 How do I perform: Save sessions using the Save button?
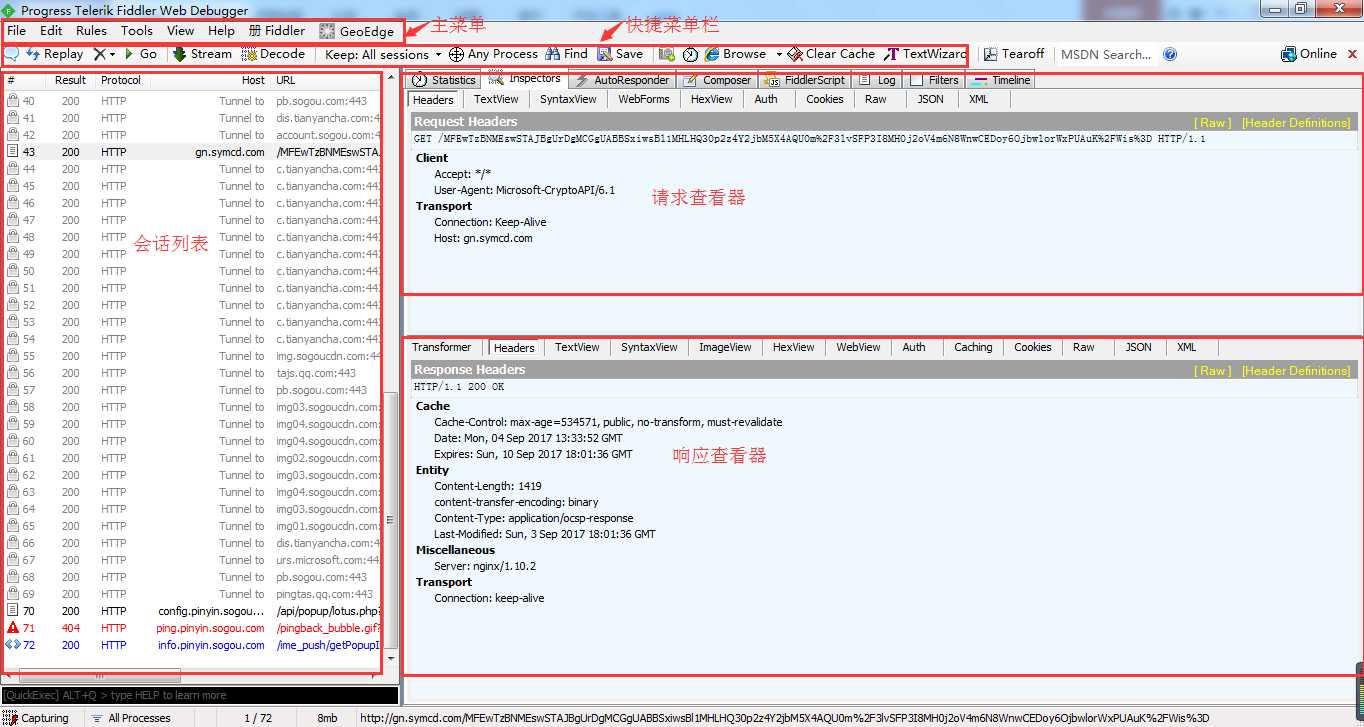621,54
